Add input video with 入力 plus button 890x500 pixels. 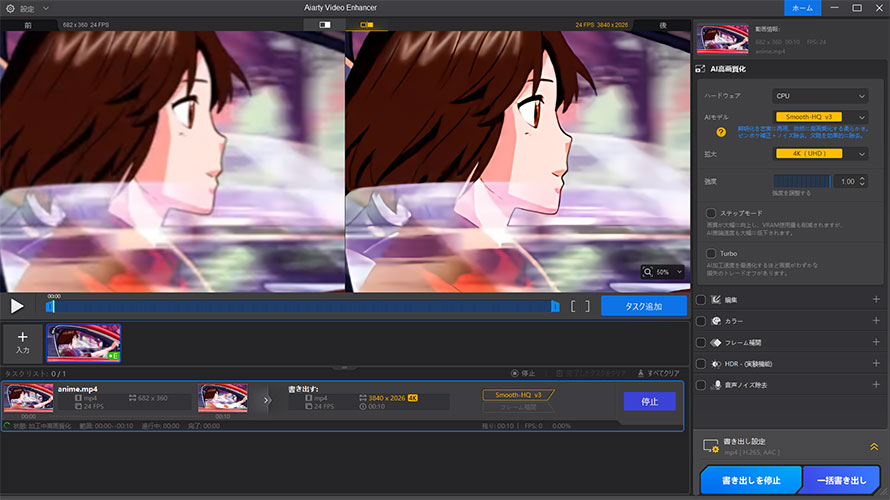(23, 343)
